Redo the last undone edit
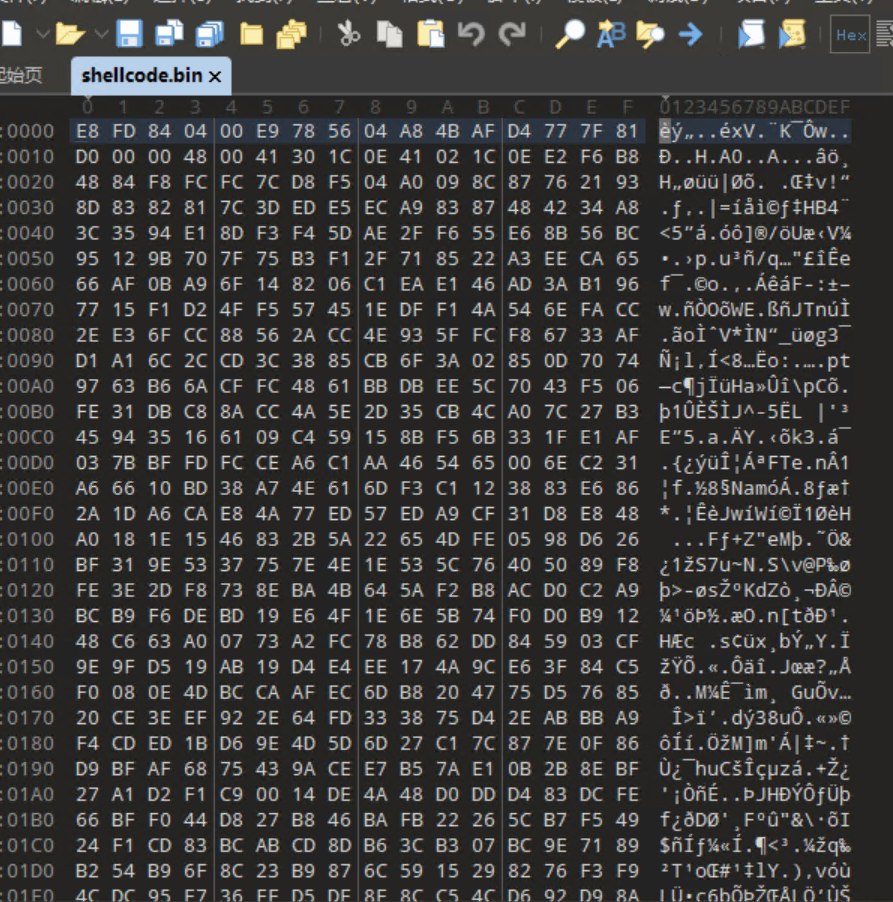This screenshot has width=893, height=902. tap(512, 35)
